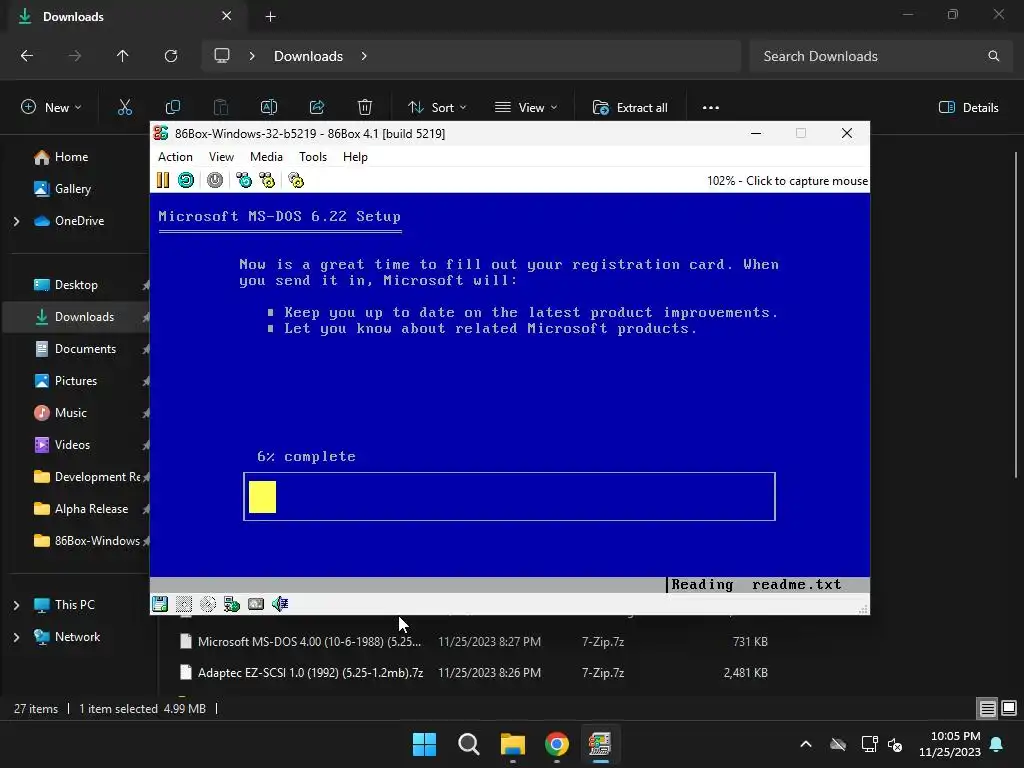Open the View menu in 86Box
This screenshot has height=768, width=1024.
(x=221, y=157)
